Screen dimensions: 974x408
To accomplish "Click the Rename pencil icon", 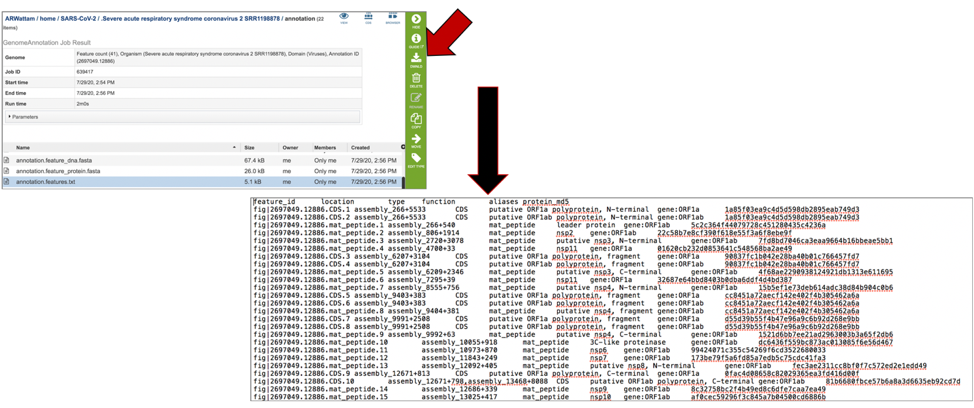I will point(416,100).
